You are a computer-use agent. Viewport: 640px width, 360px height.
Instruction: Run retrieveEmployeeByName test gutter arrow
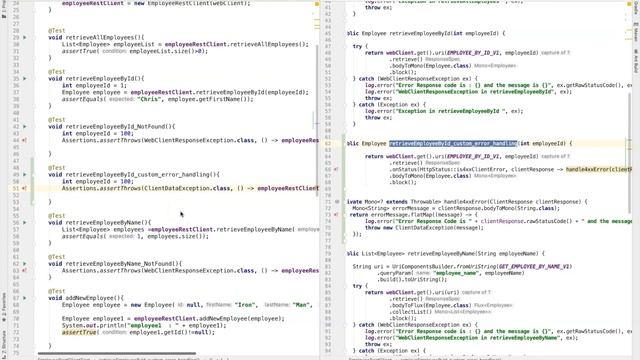[24, 223]
